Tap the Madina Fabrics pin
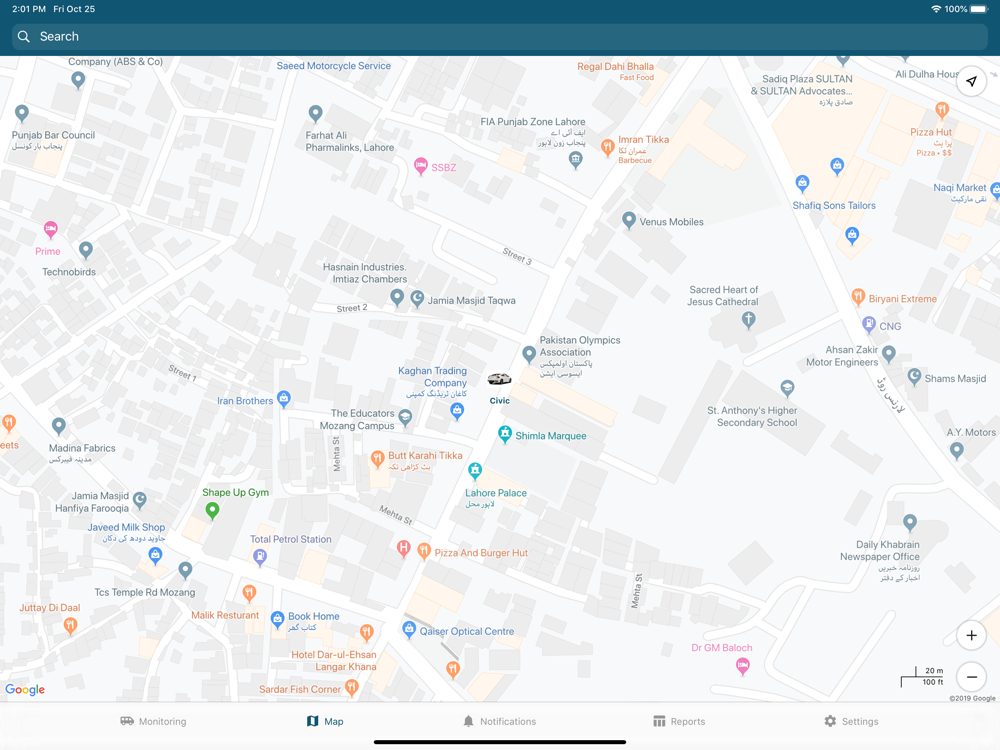1000x750 pixels. point(59,426)
